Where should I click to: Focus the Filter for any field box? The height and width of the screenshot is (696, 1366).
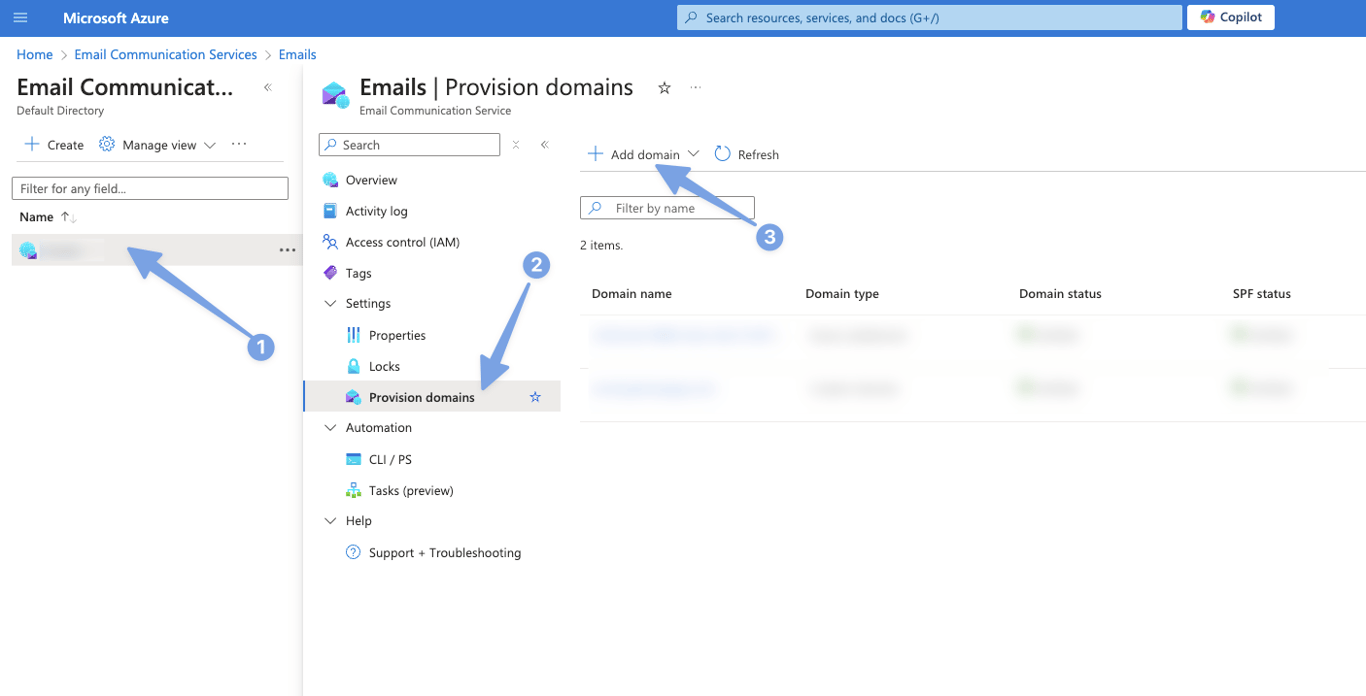pyautogui.click(x=150, y=188)
